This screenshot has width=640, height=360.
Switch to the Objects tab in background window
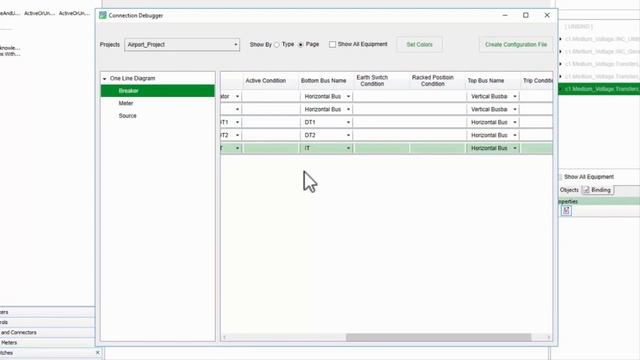coord(569,190)
